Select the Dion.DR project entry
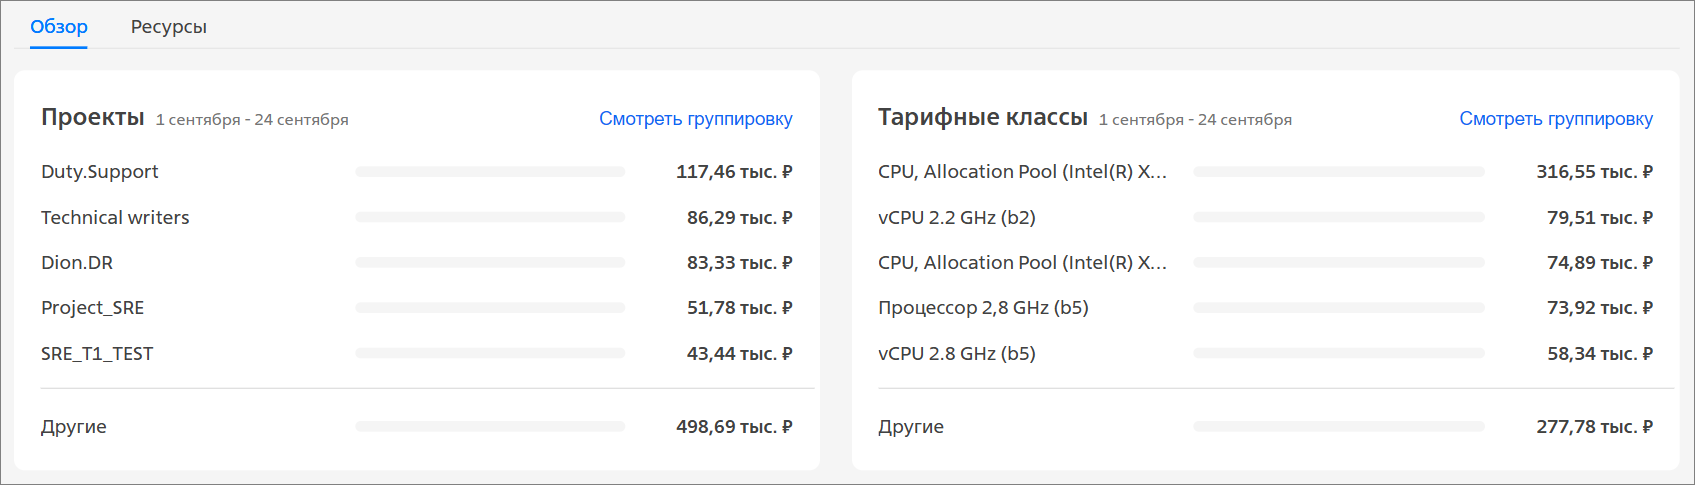 pyautogui.click(x=416, y=263)
